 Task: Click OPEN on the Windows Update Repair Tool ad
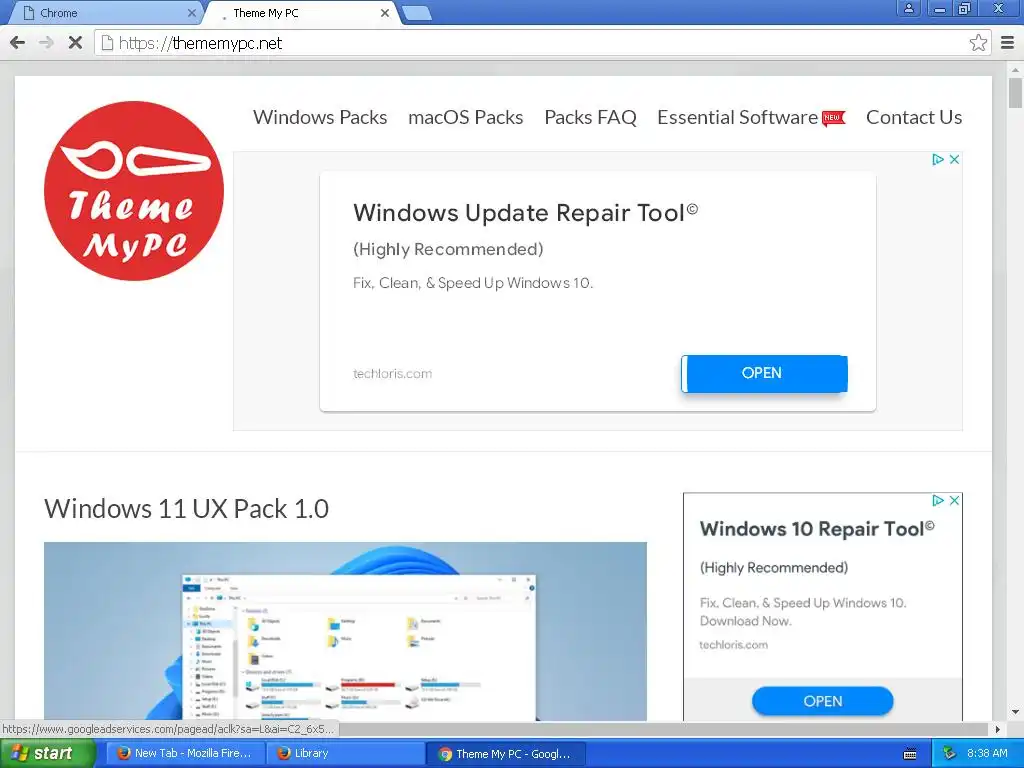764,374
